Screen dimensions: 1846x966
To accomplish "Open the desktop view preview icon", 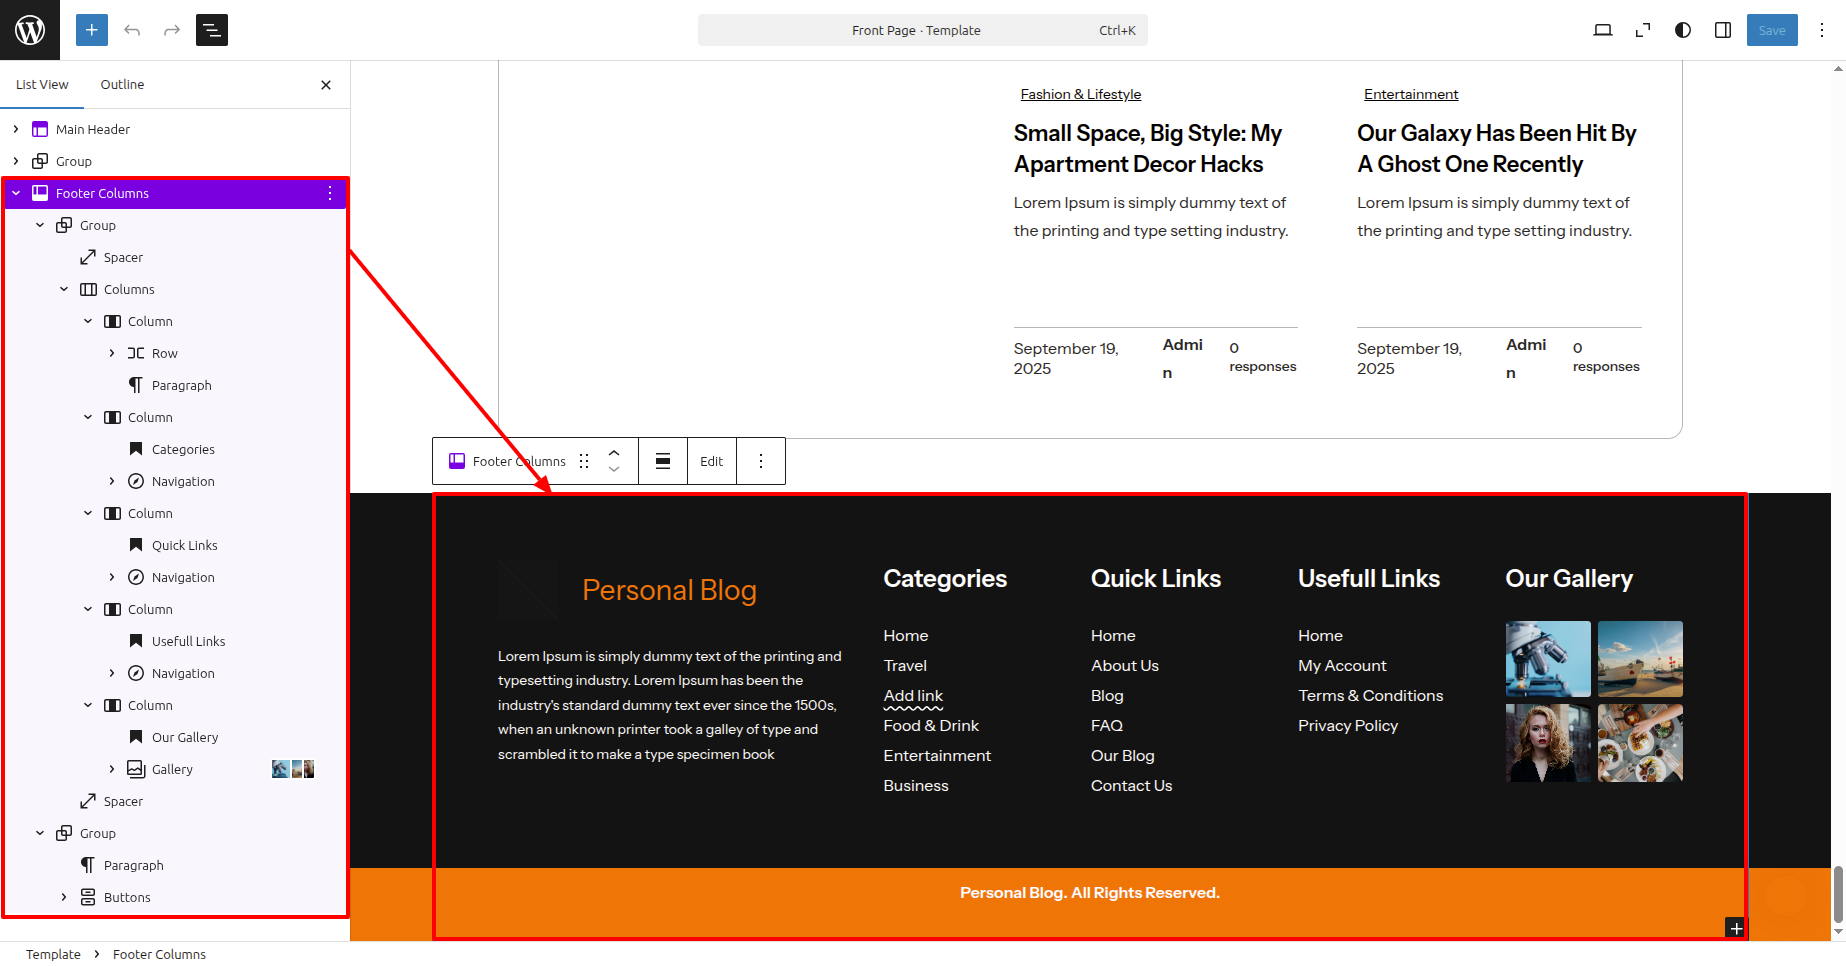I will [x=1602, y=30].
